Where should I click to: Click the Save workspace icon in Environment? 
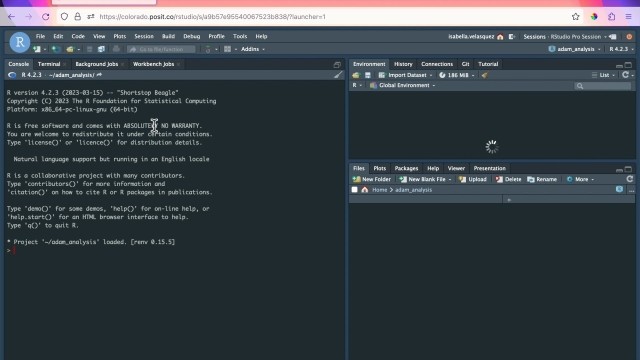[368, 75]
